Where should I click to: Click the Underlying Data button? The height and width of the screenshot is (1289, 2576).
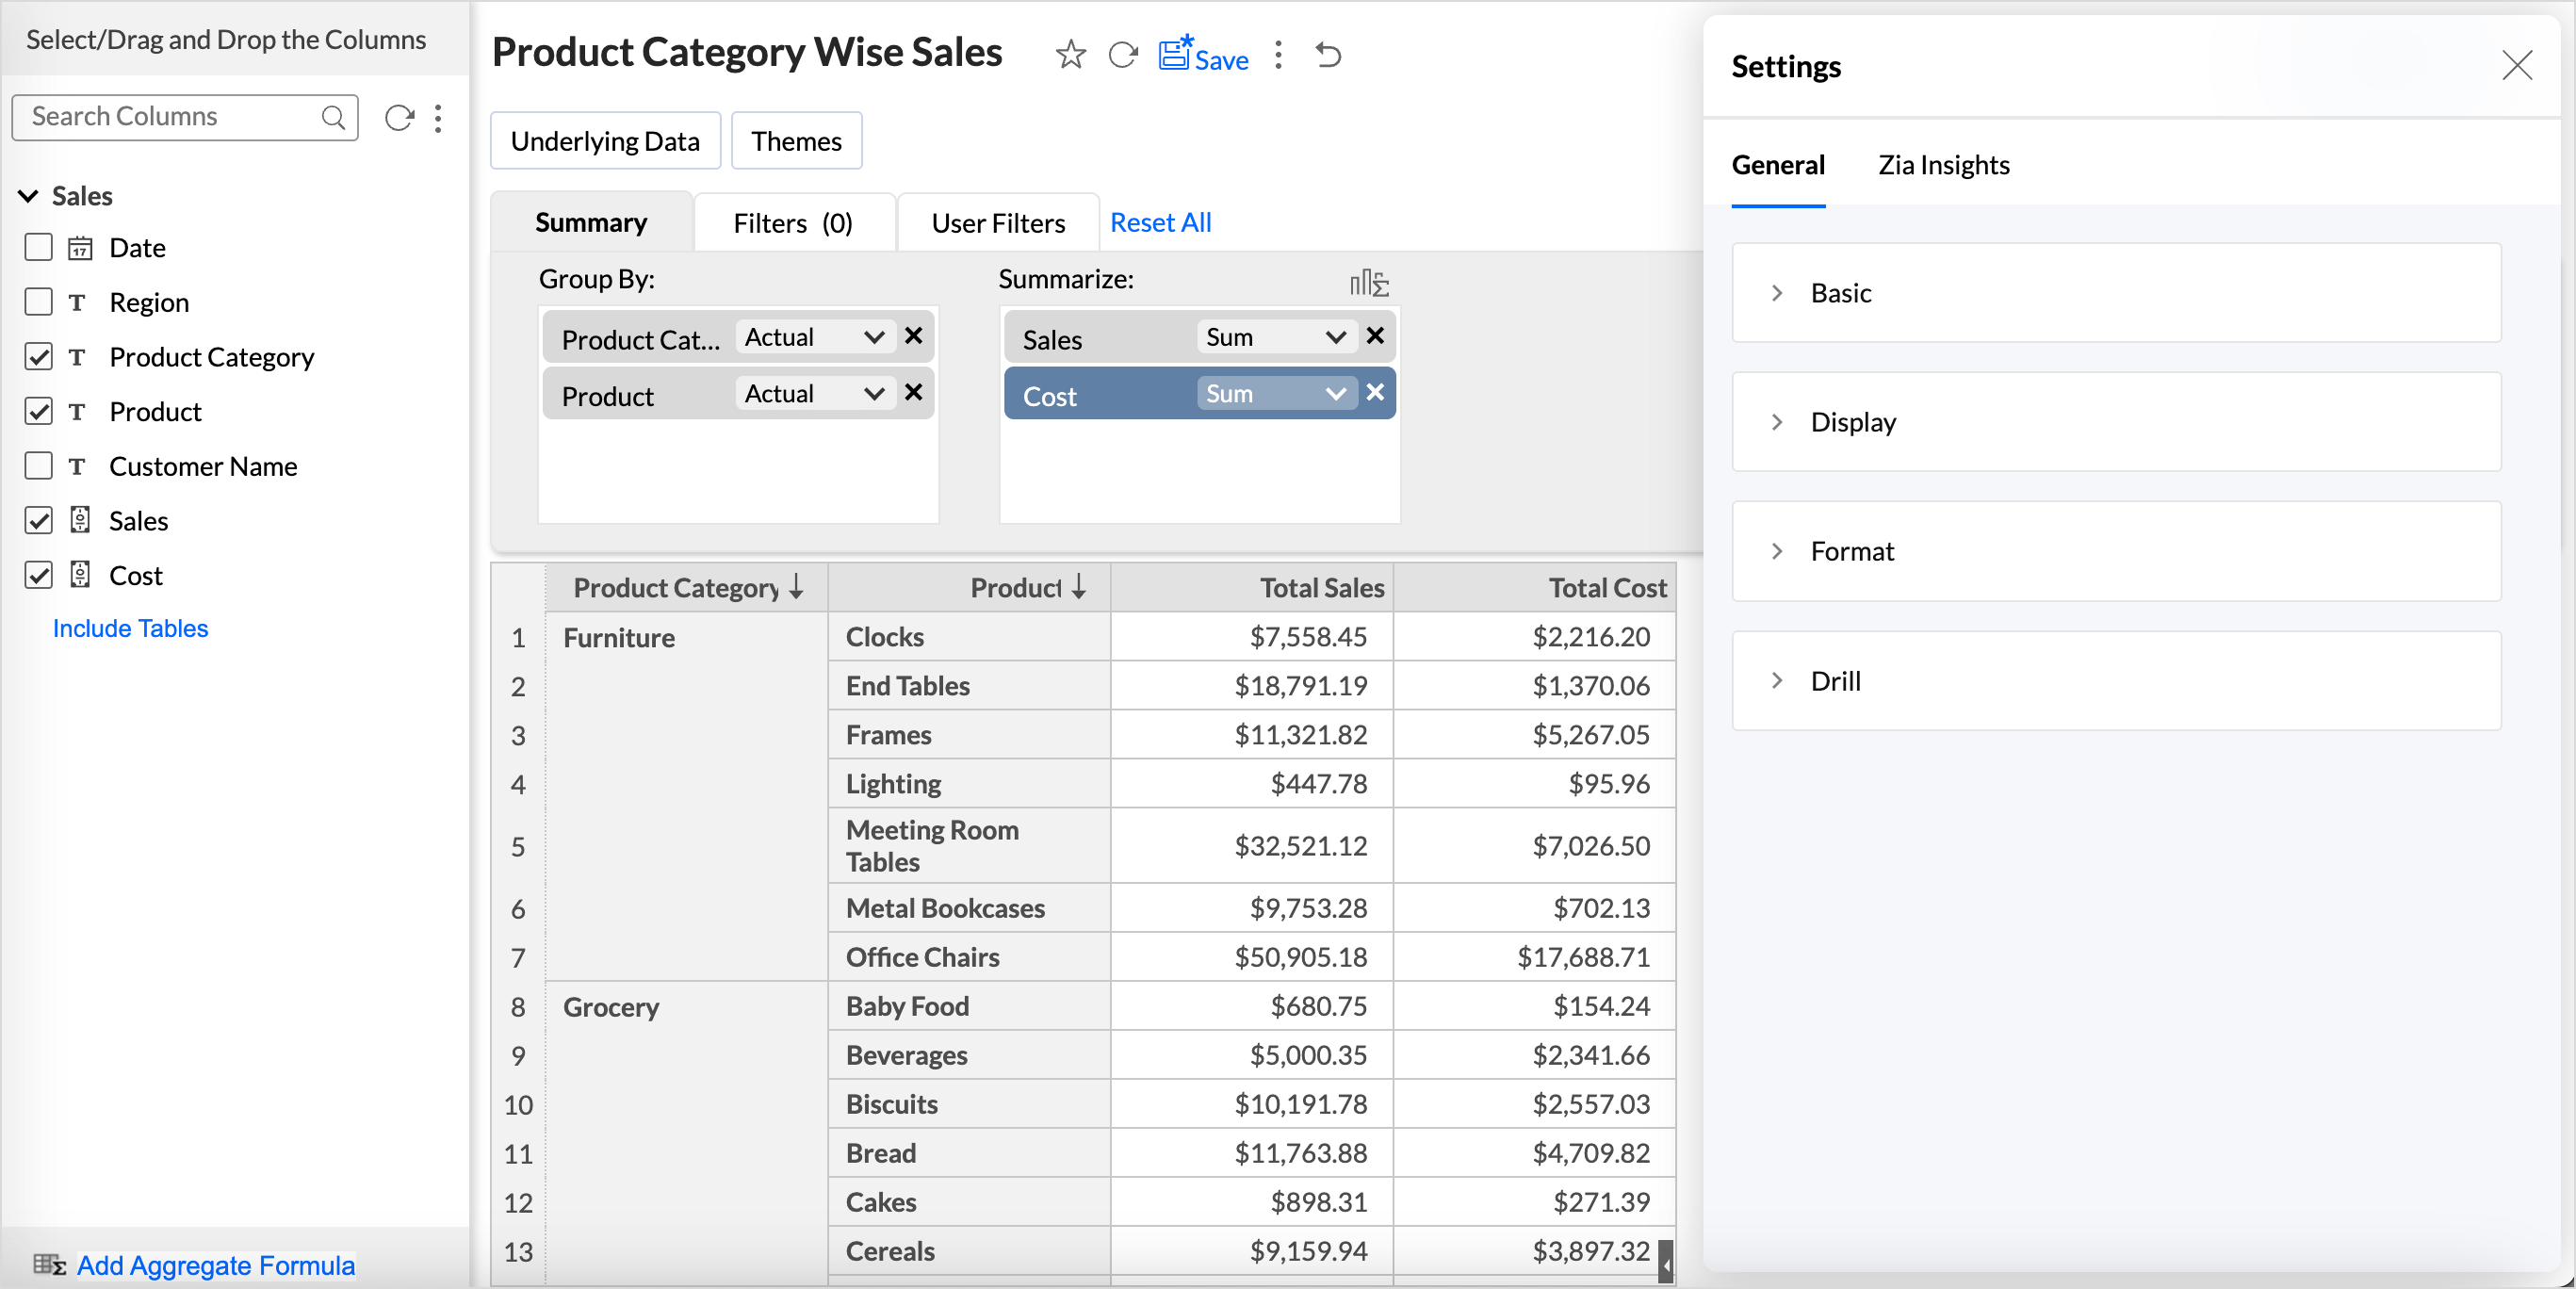(605, 141)
